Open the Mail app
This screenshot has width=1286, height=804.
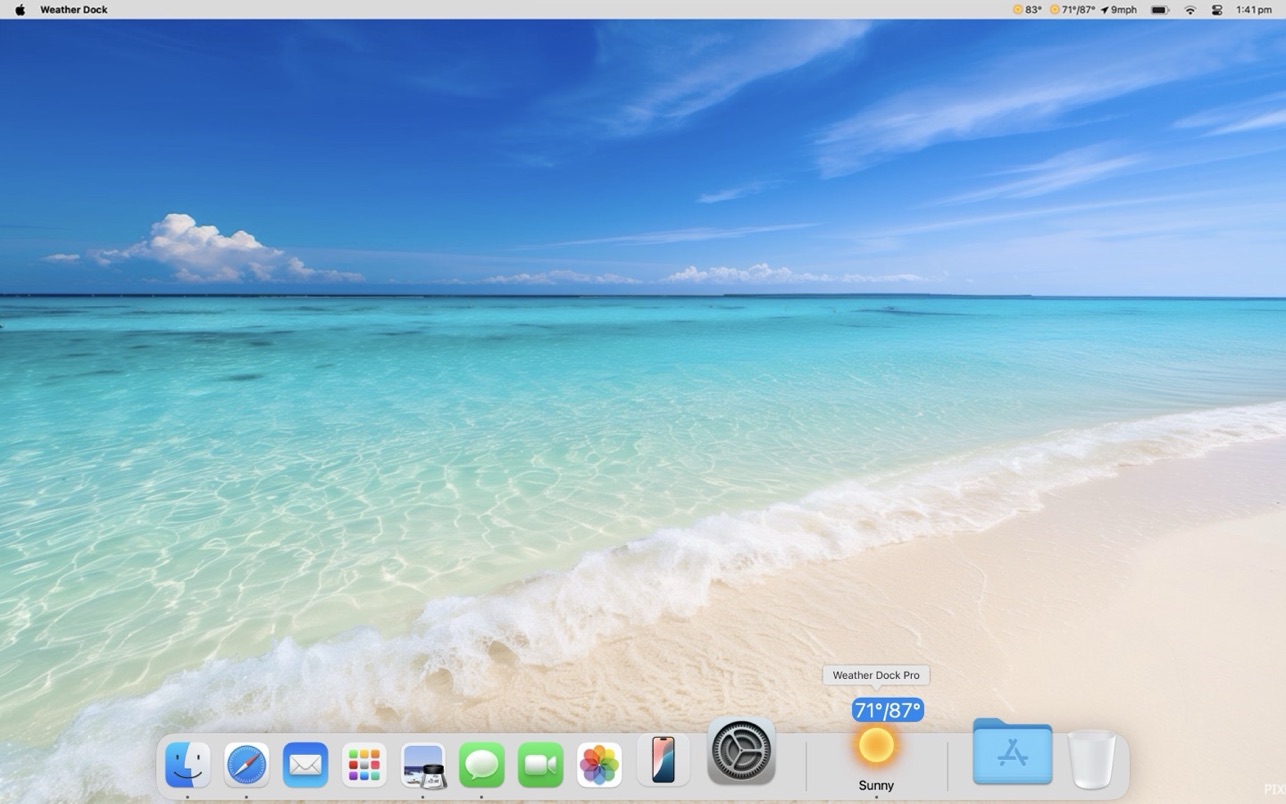point(305,765)
